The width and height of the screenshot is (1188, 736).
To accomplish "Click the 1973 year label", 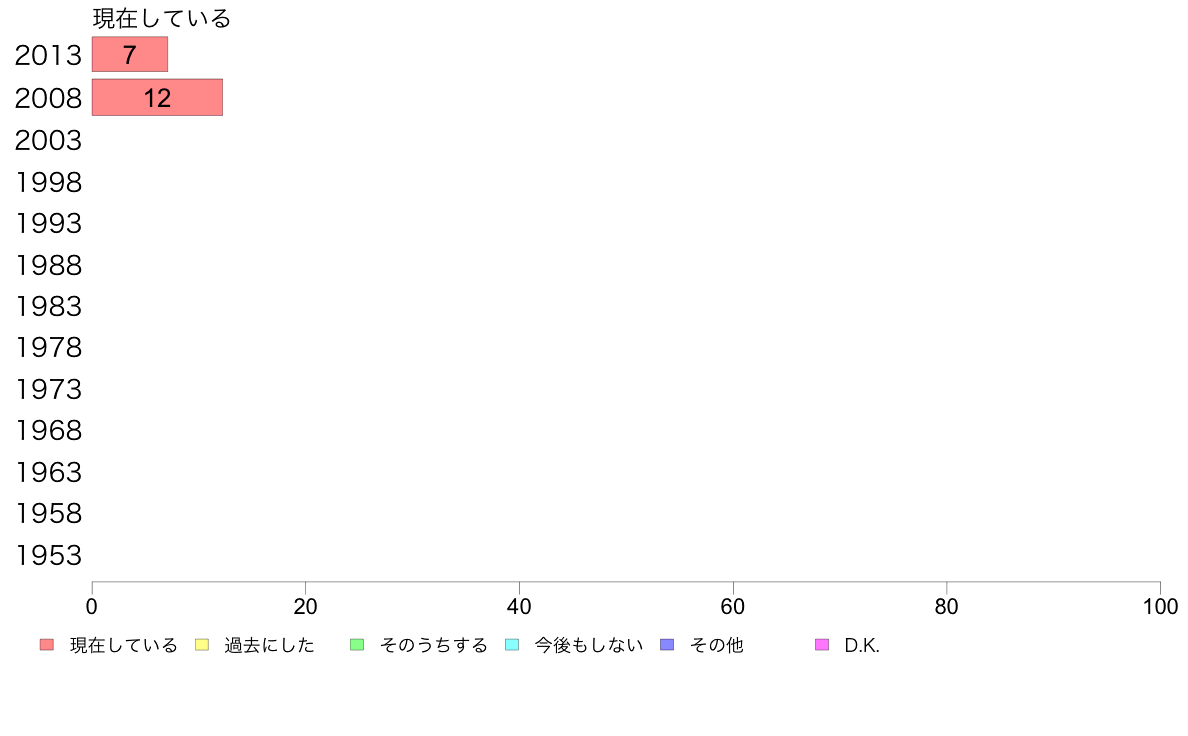I will (x=48, y=389).
